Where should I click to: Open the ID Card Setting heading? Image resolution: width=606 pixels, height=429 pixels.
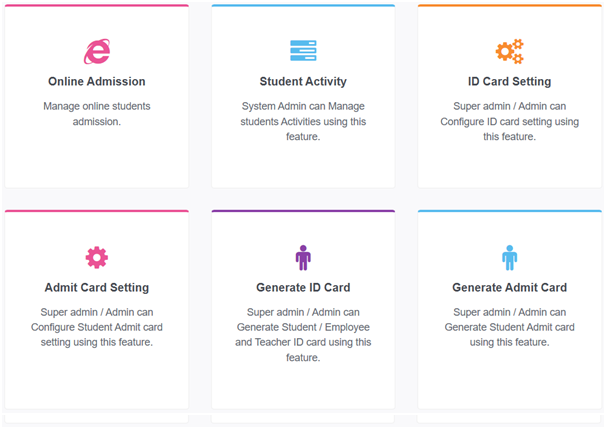tap(509, 82)
